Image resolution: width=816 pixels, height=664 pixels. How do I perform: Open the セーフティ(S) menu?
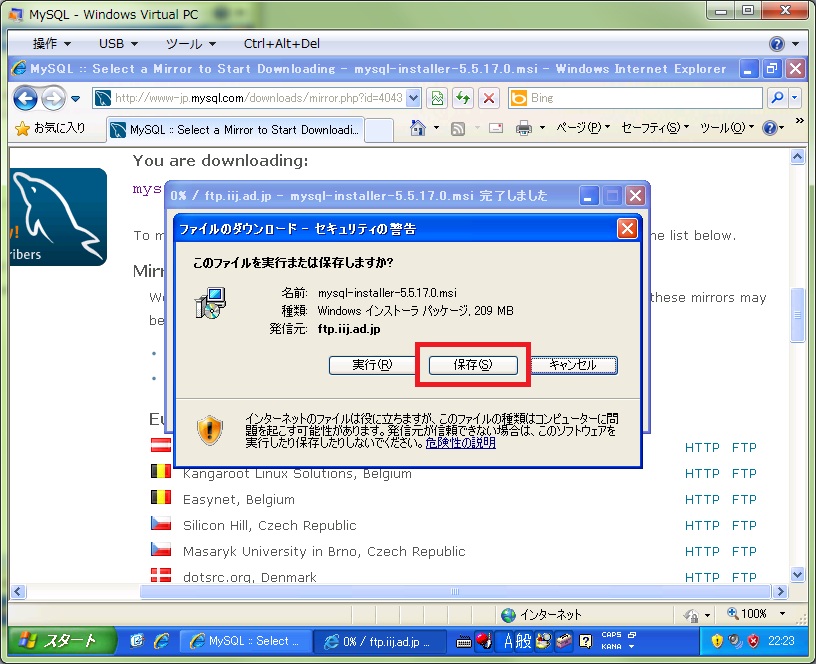(x=655, y=127)
